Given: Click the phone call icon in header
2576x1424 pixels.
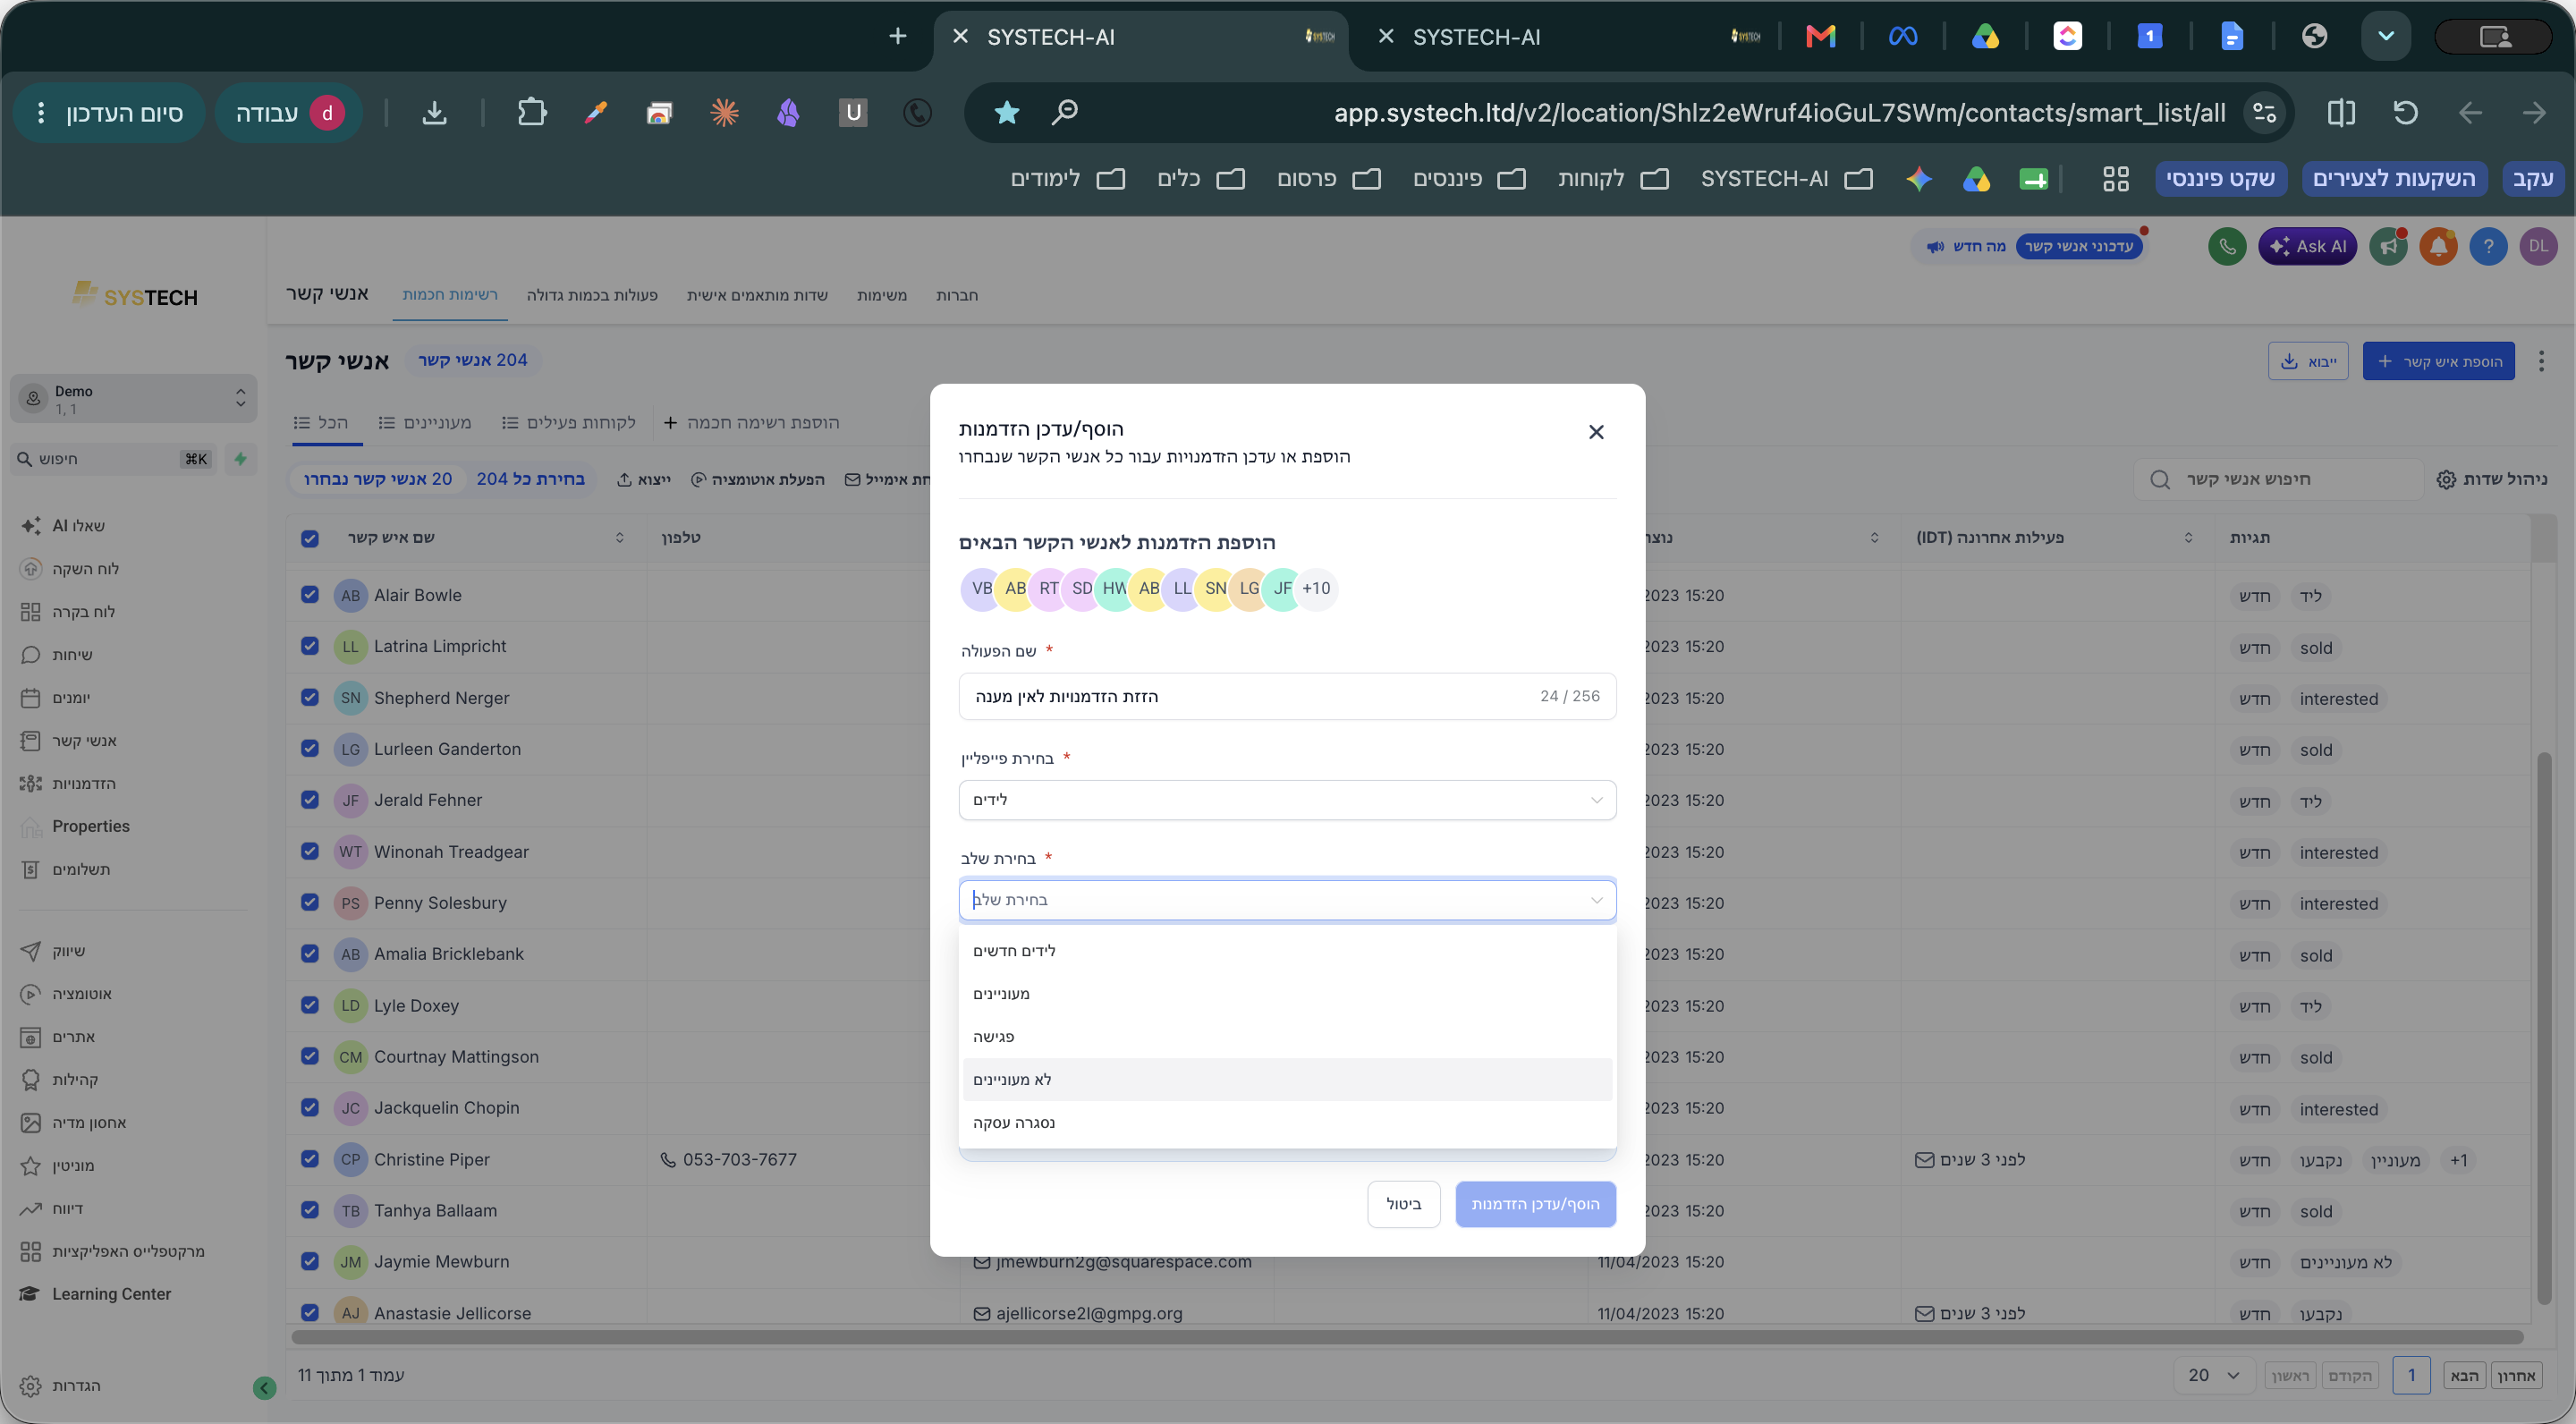Looking at the screenshot, I should [2227, 246].
